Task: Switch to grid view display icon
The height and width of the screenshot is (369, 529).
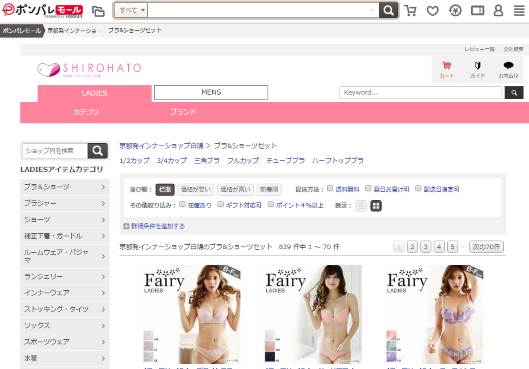Action: [x=376, y=205]
